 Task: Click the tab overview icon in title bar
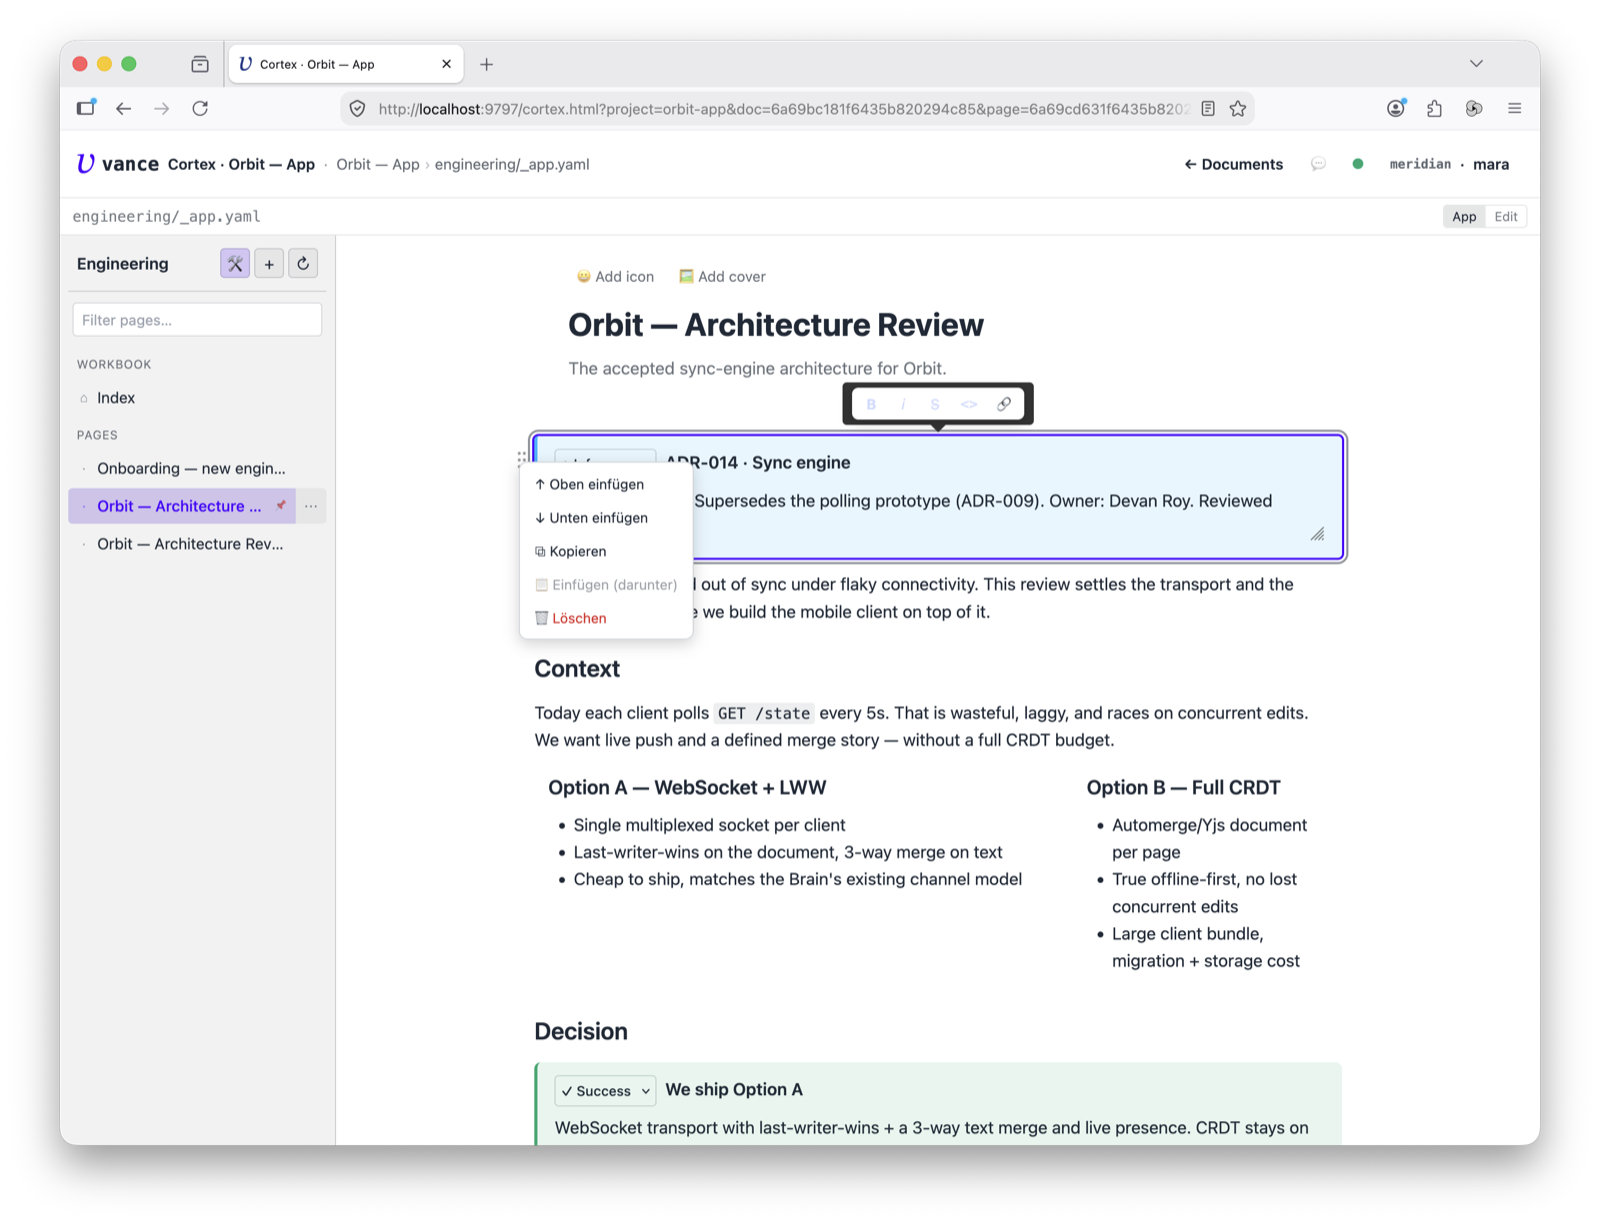pyautogui.click(x=200, y=64)
